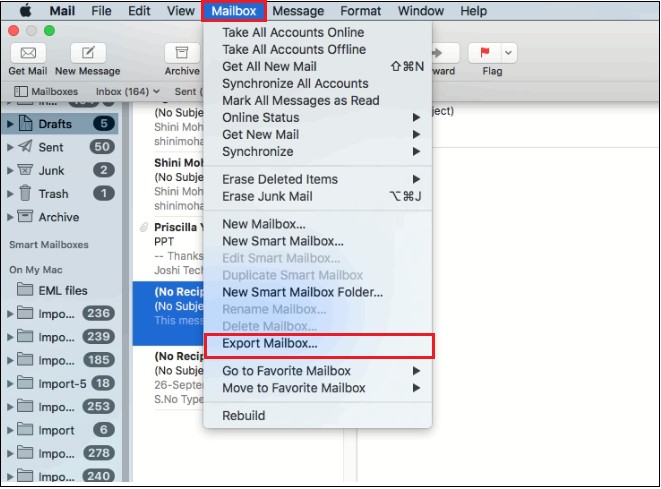661x489 pixels.
Task: Open the Flag dropdown arrow
Action: (x=509, y=53)
